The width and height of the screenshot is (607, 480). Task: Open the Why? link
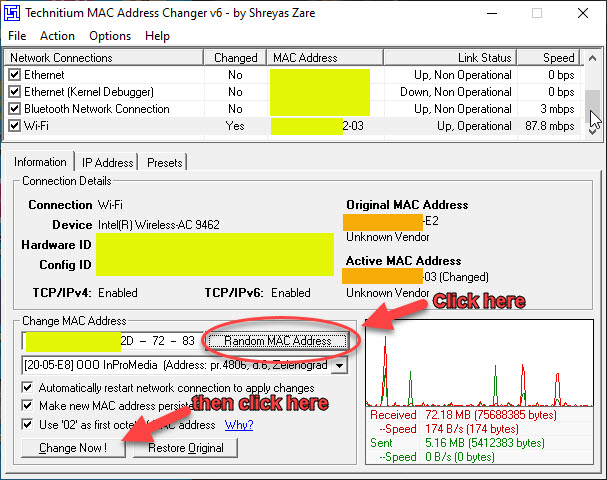[239, 425]
